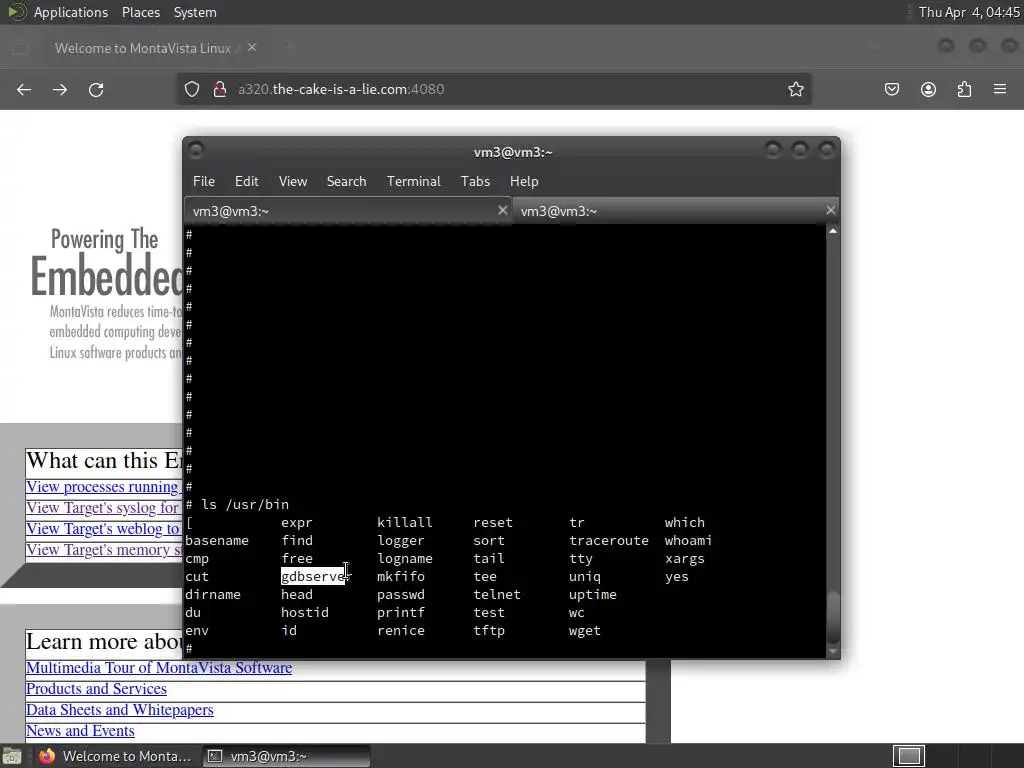This screenshot has height=768, width=1024.
Task: Click the renice entry in terminal listing
Action: pyautogui.click(x=401, y=631)
